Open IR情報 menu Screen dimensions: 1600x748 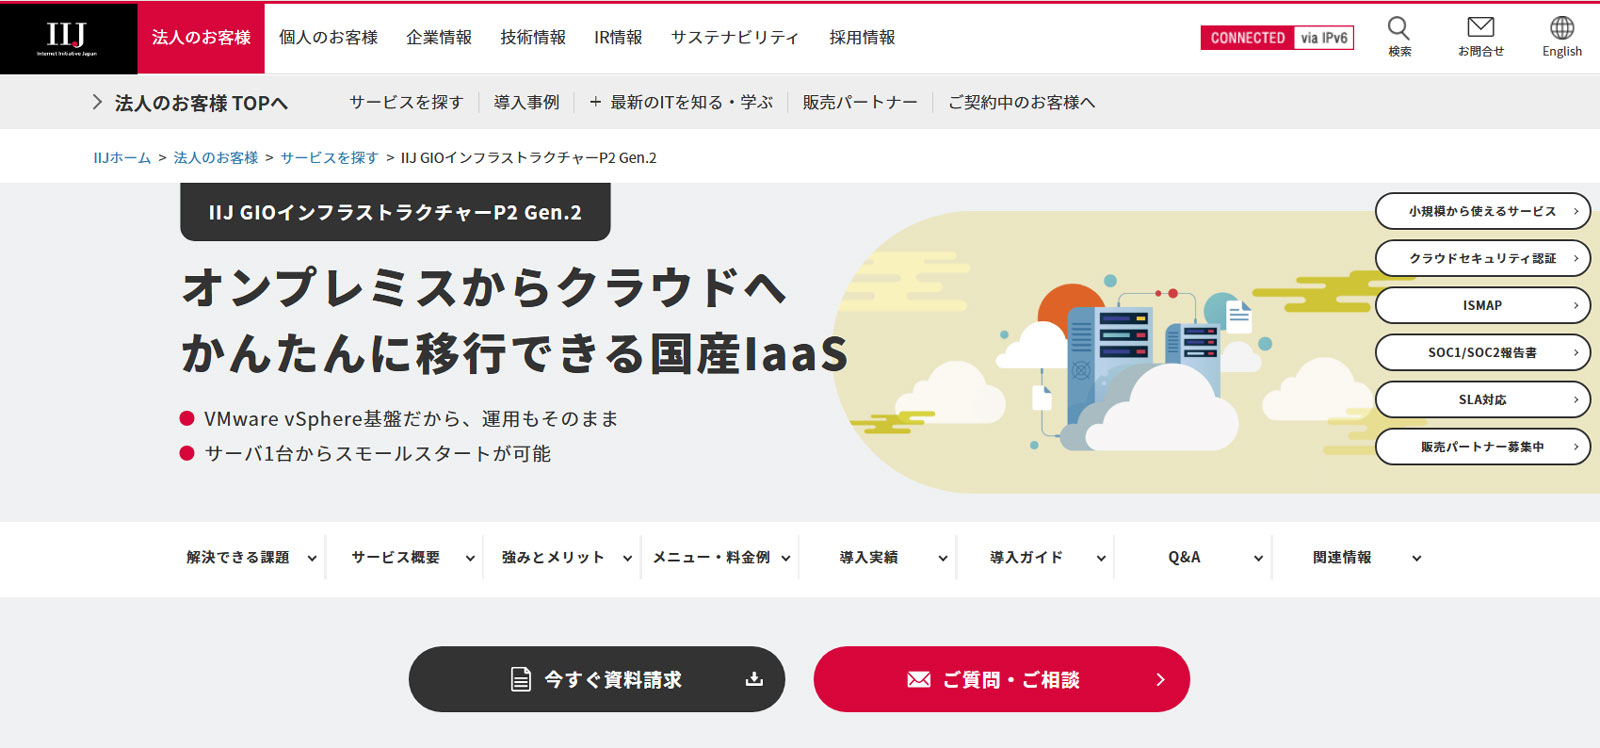click(x=618, y=38)
